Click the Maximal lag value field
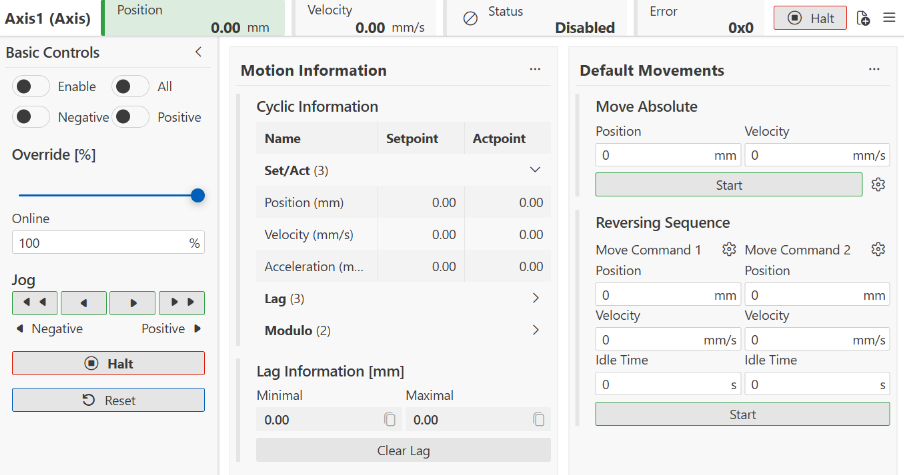 pyautogui.click(x=478, y=420)
